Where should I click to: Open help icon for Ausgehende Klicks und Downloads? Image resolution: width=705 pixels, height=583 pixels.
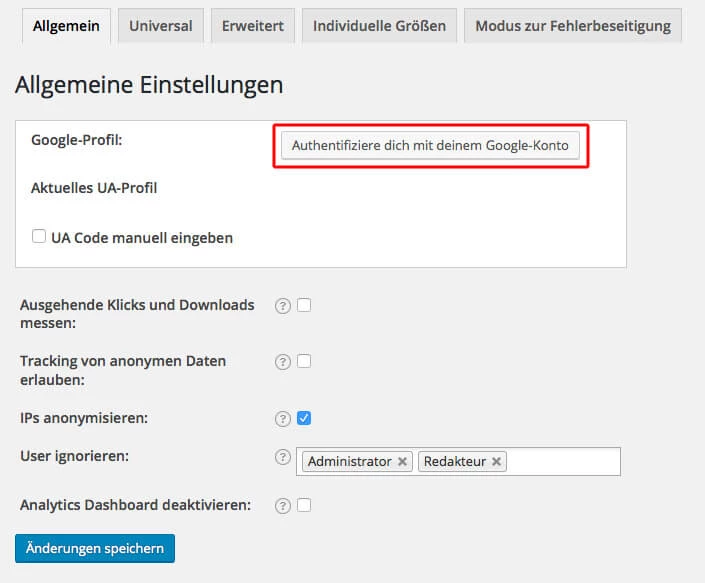[x=283, y=306]
